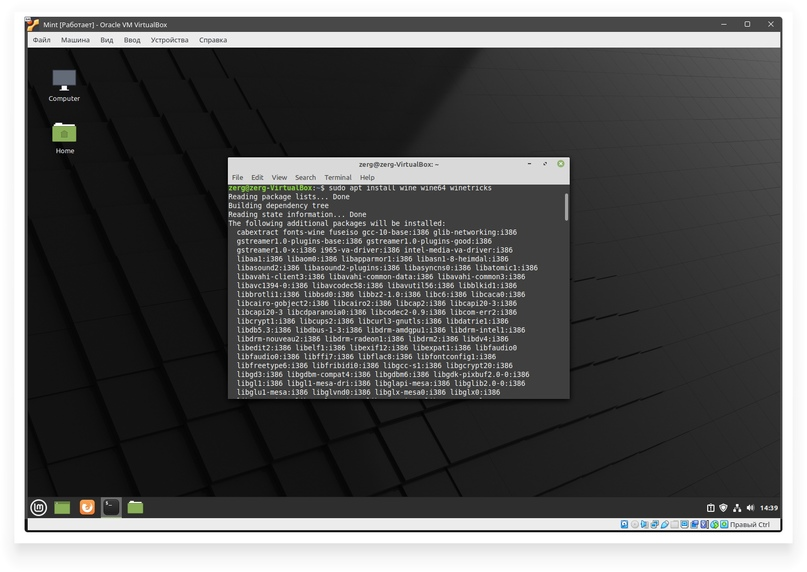Open the terminal File menu

pos(237,177)
